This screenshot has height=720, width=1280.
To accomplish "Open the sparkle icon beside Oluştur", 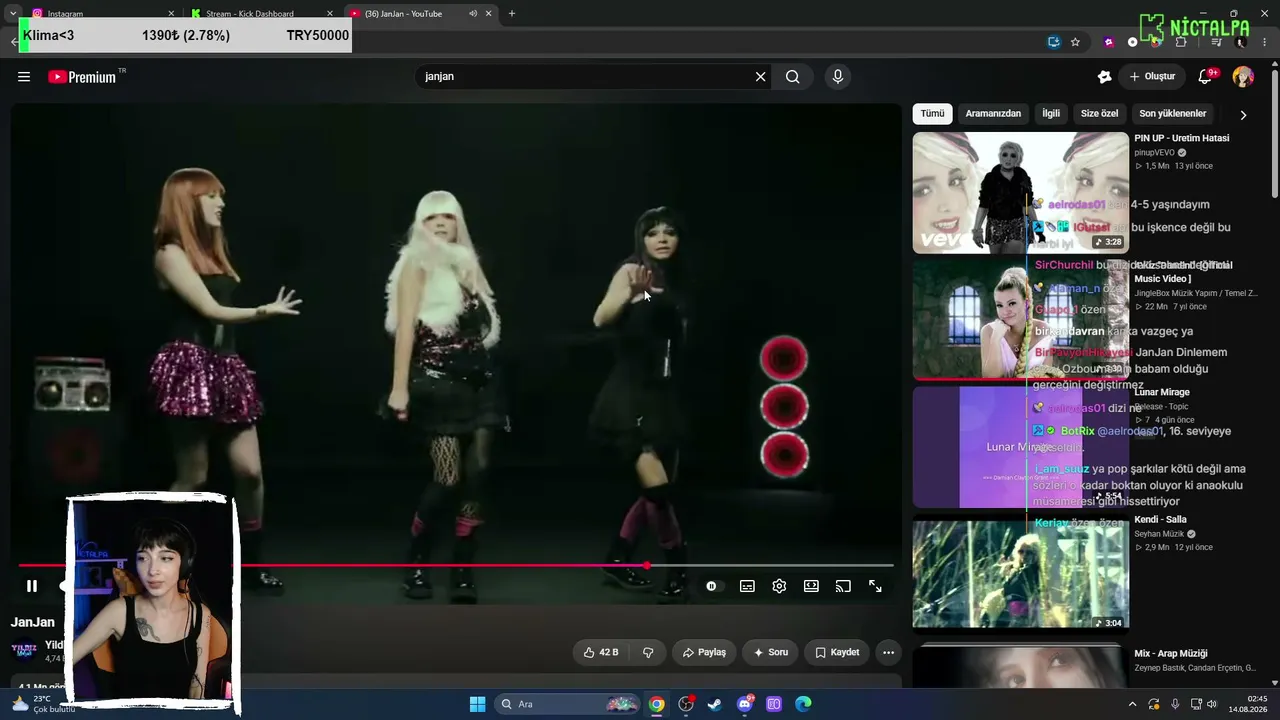I will coord(1104,77).
